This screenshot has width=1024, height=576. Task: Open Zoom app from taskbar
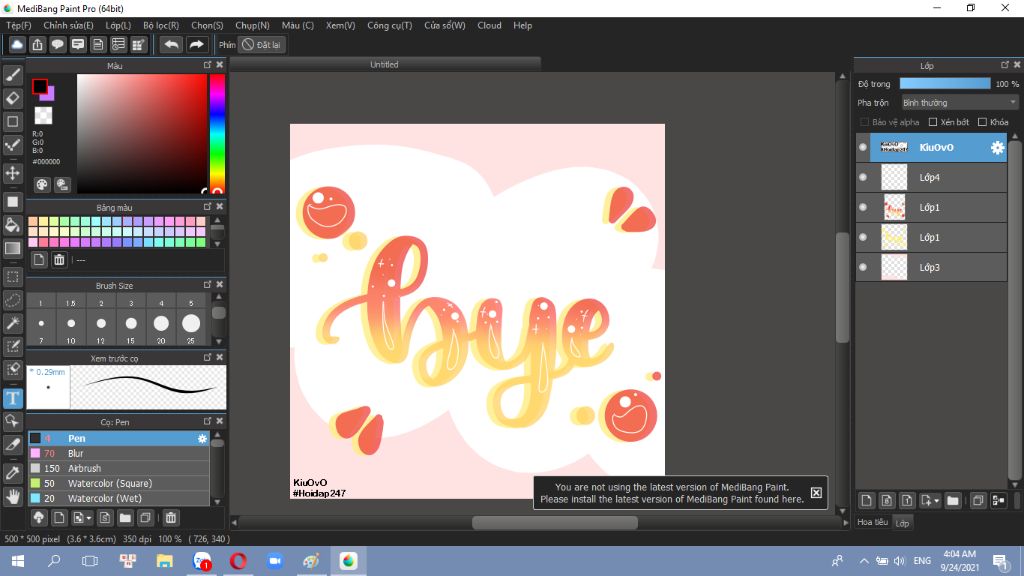tap(274, 561)
